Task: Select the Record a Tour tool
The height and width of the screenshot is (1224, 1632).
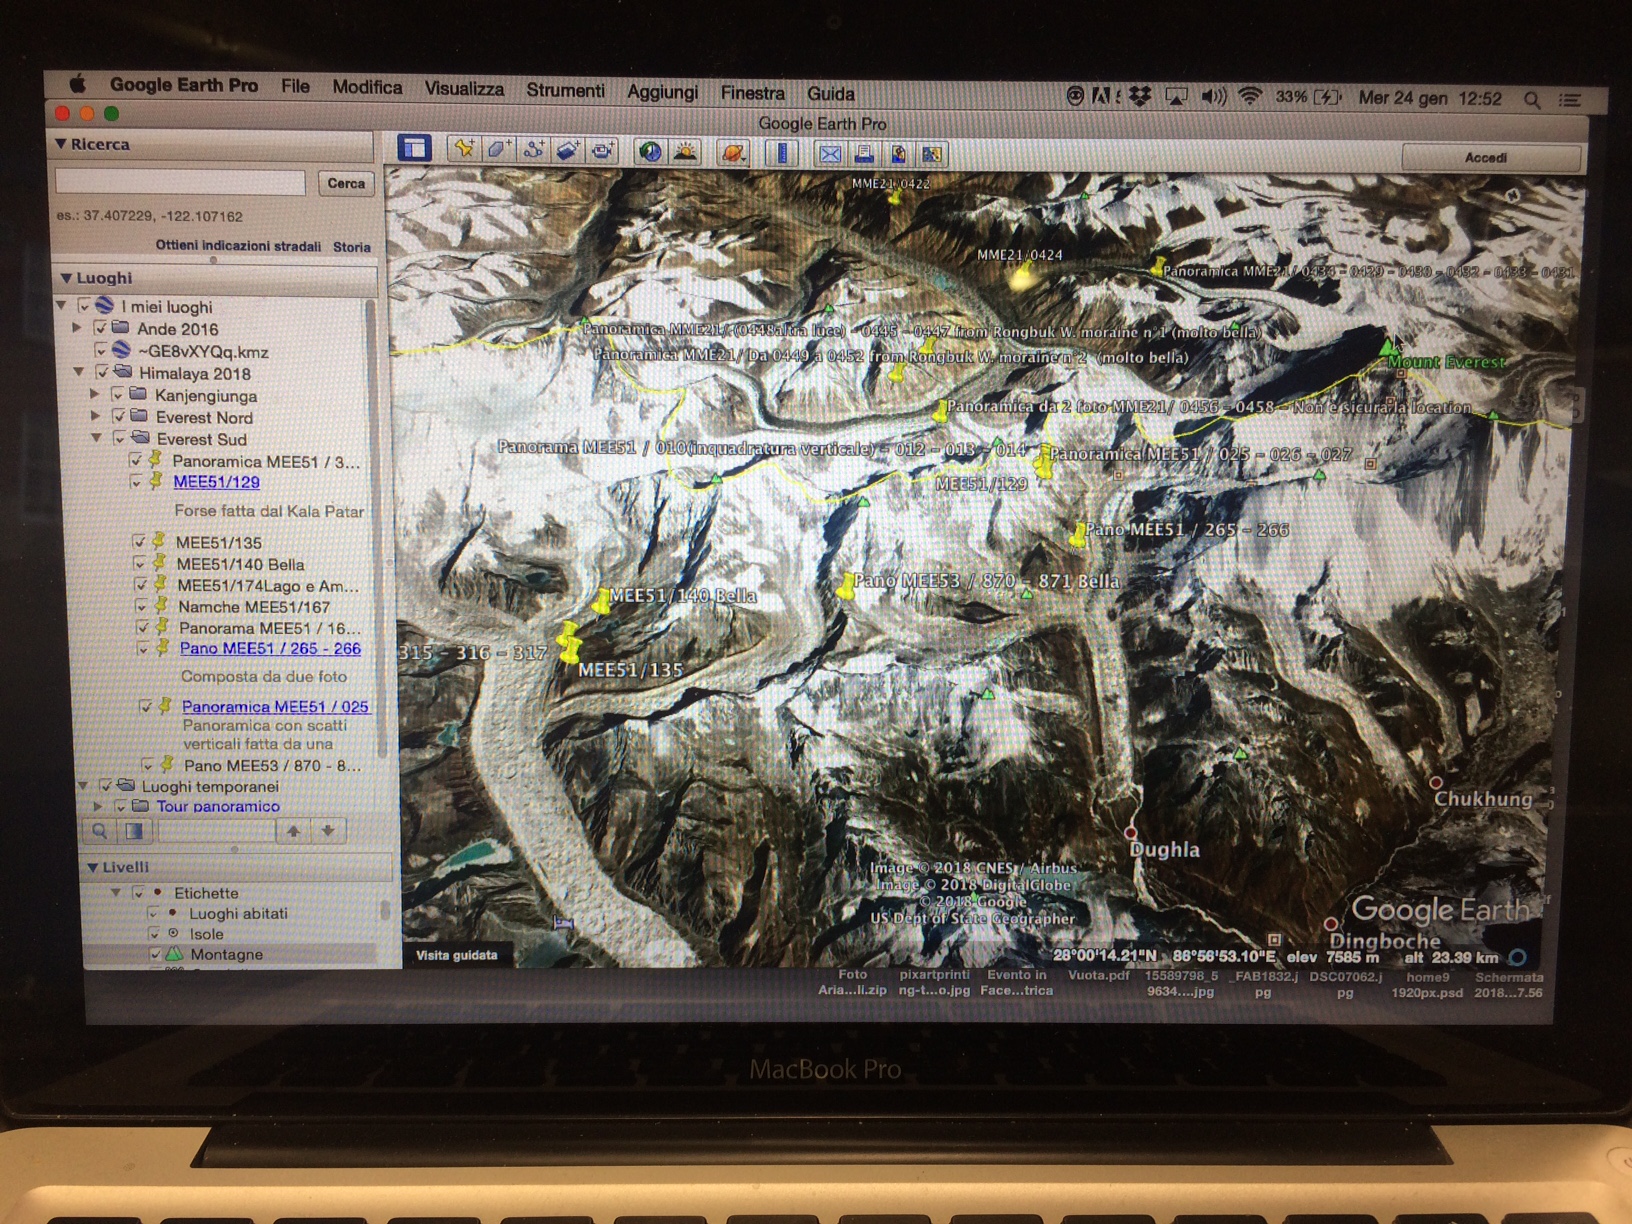Action: click(603, 151)
